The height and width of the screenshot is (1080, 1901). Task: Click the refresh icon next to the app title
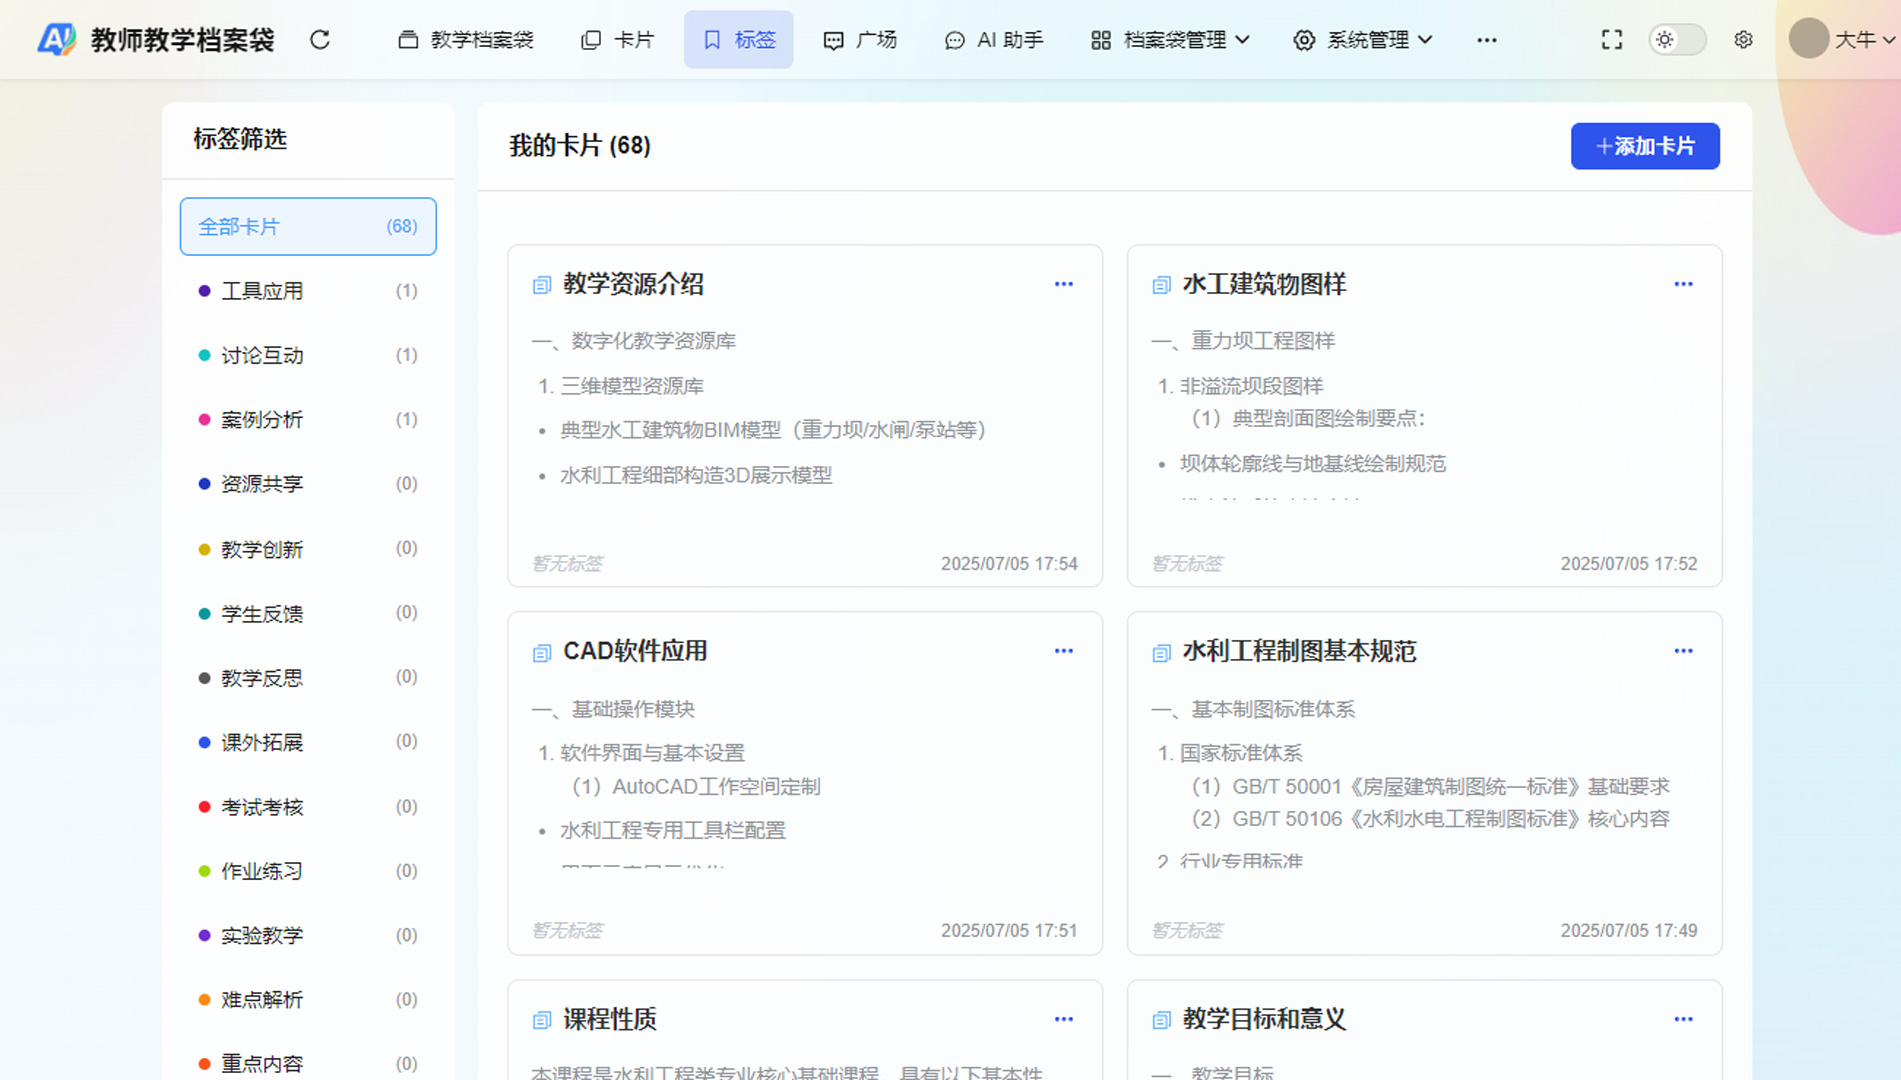point(320,39)
